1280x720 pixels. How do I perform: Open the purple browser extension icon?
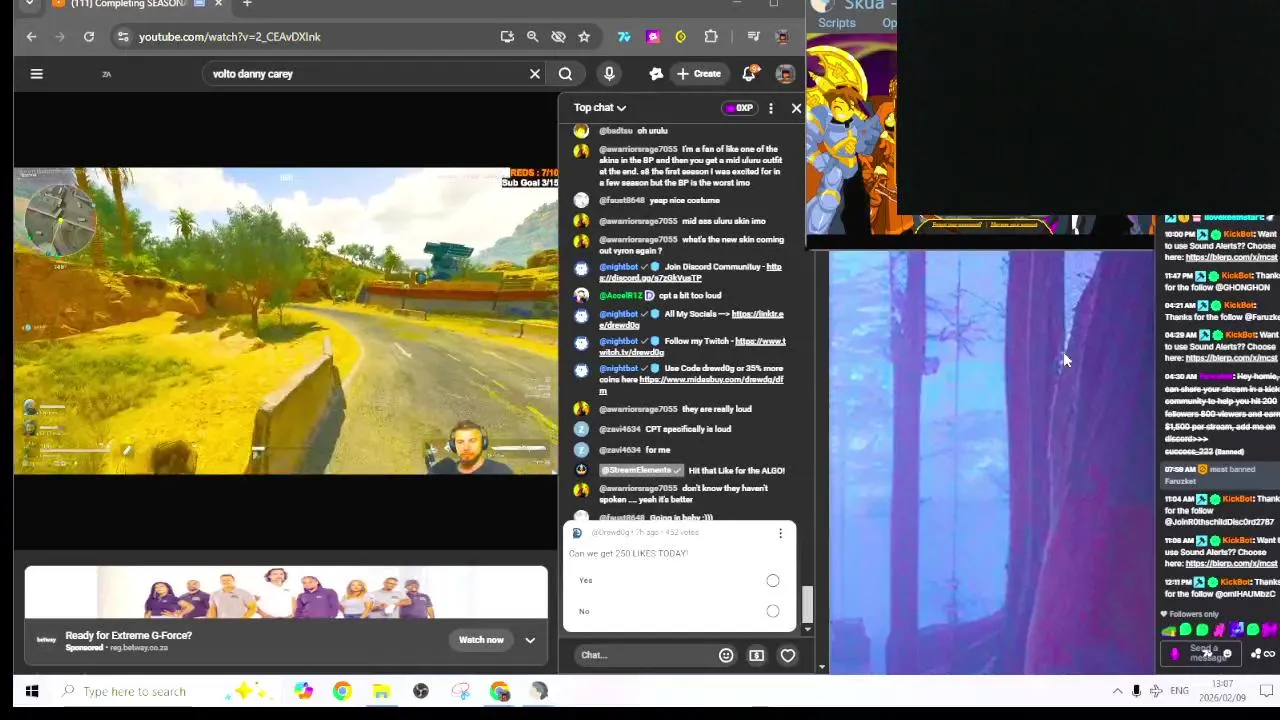click(x=653, y=37)
